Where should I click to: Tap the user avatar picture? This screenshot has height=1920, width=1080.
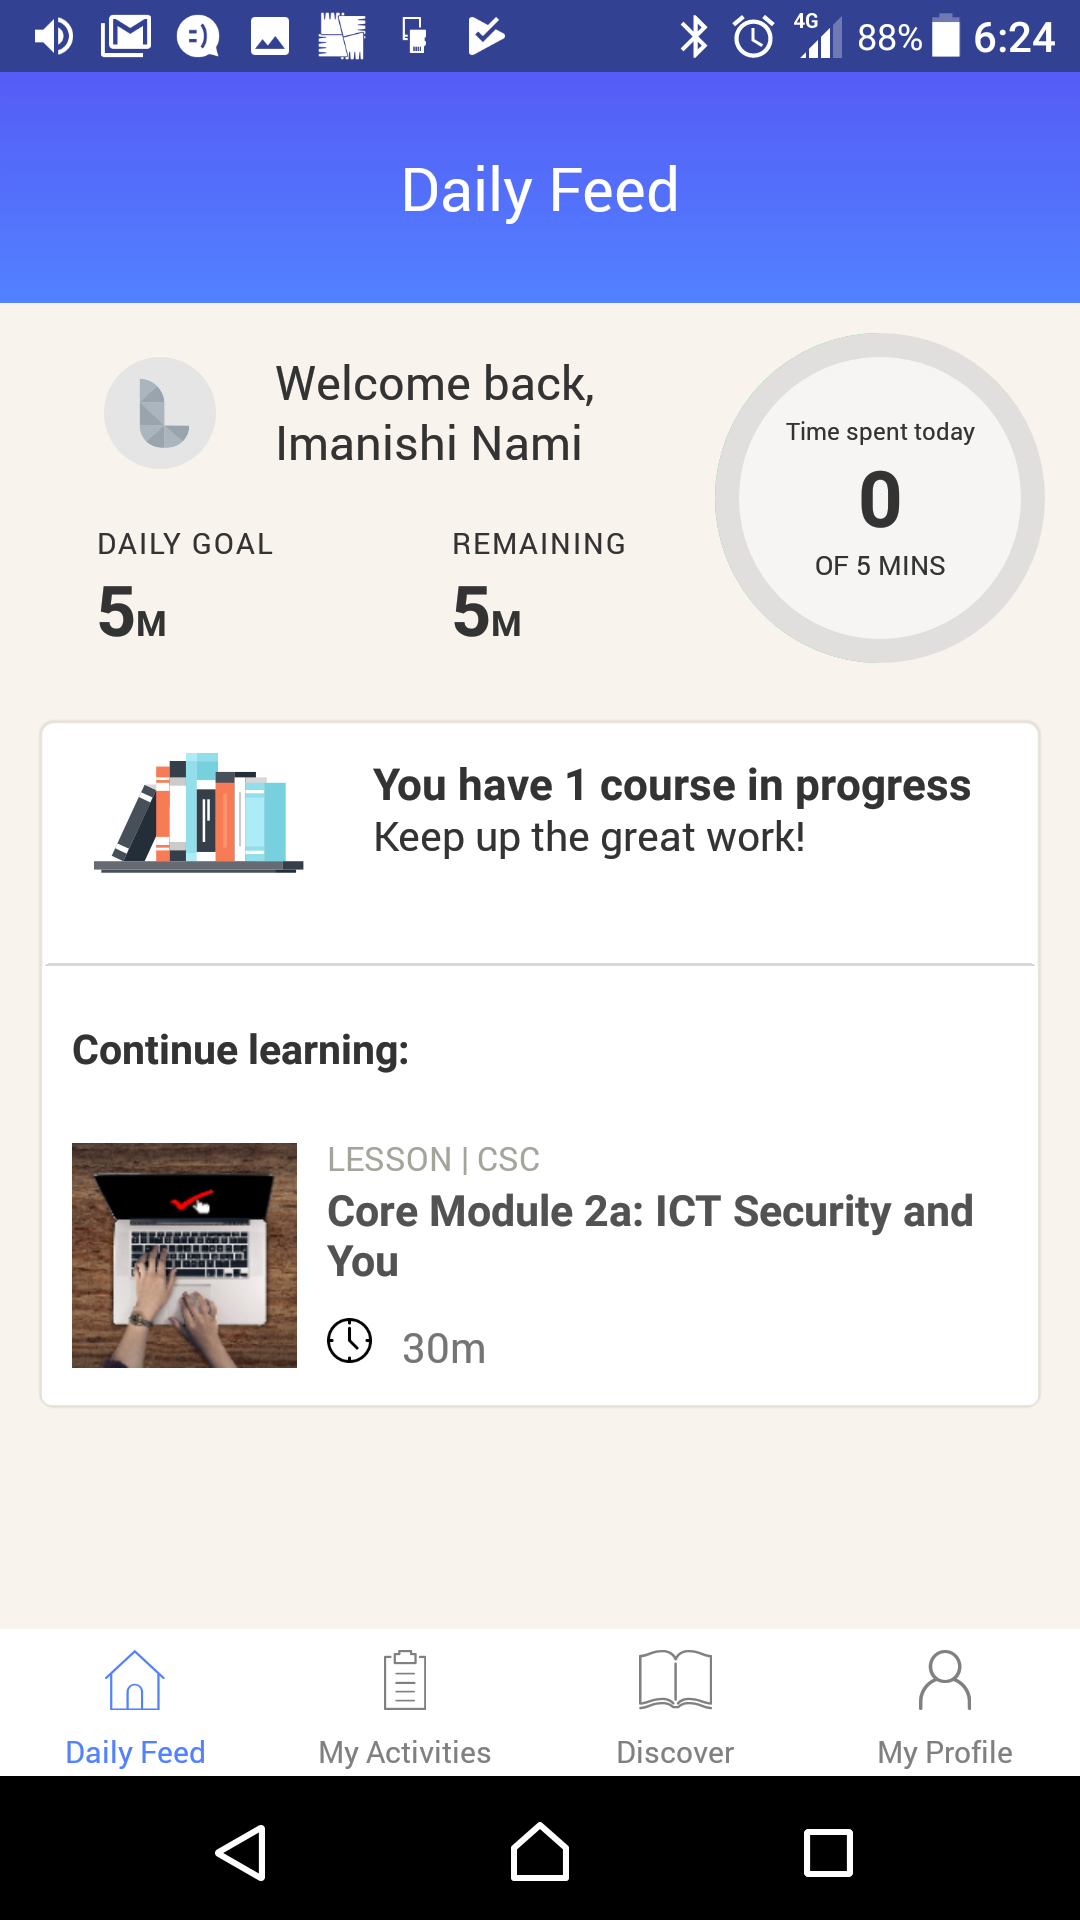click(x=160, y=413)
